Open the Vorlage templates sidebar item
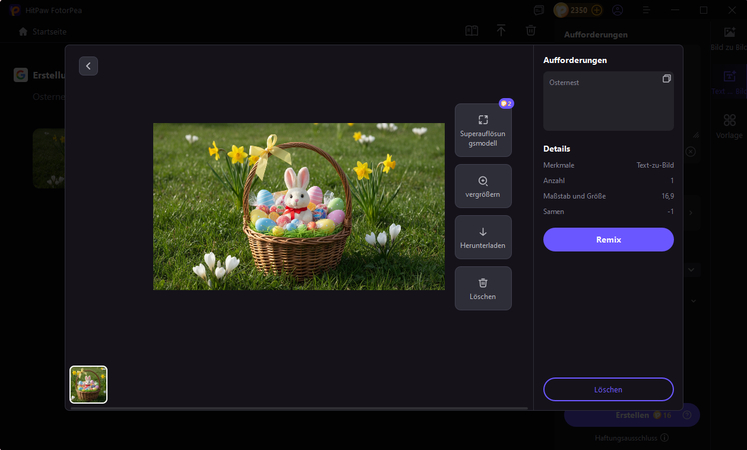The width and height of the screenshot is (747, 450). (x=729, y=126)
